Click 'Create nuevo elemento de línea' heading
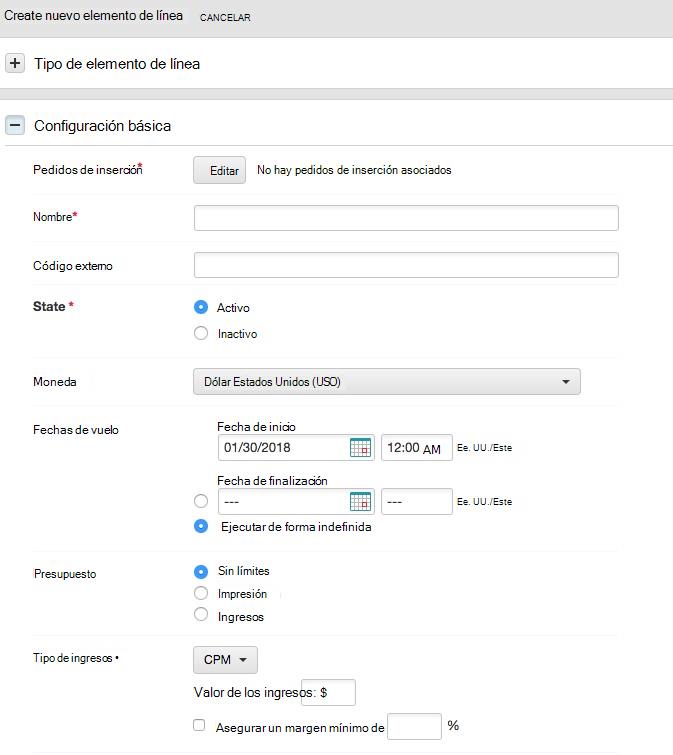The image size is (673, 755). tap(93, 15)
